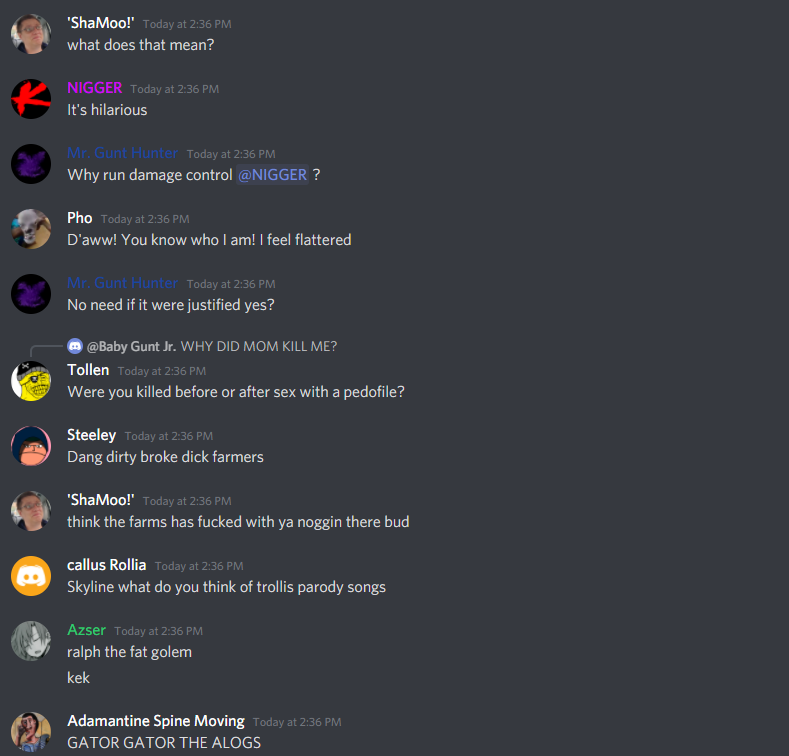The image size is (789, 756).
Task: Select the callus Rollia username
Action: [x=107, y=565]
